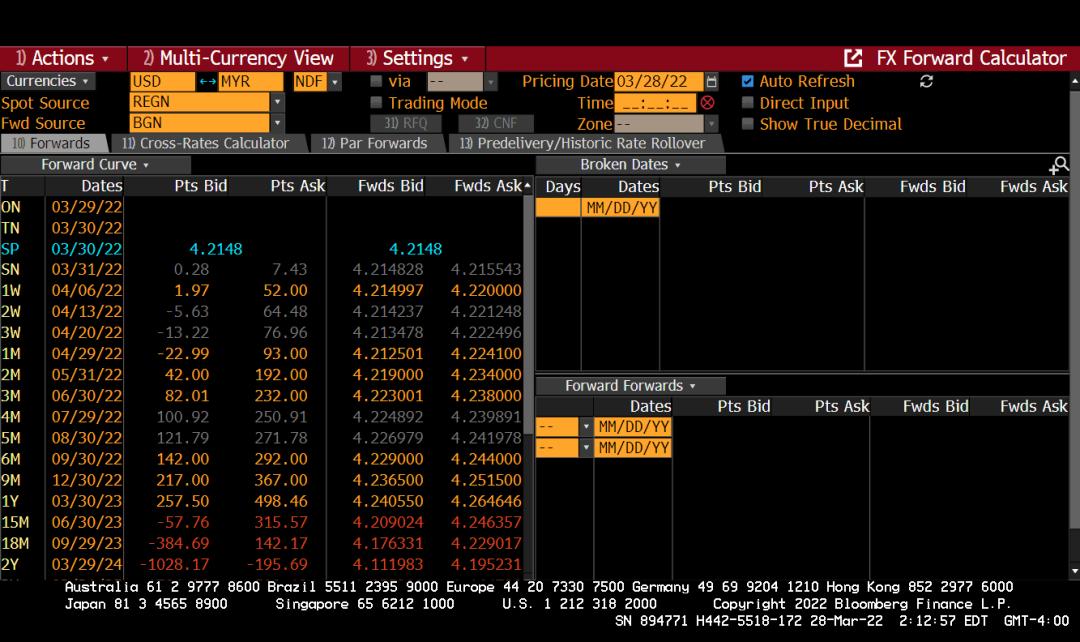Screen dimensions: 1080x642
Task: Open the Actions menu
Action: pyautogui.click(x=62, y=58)
